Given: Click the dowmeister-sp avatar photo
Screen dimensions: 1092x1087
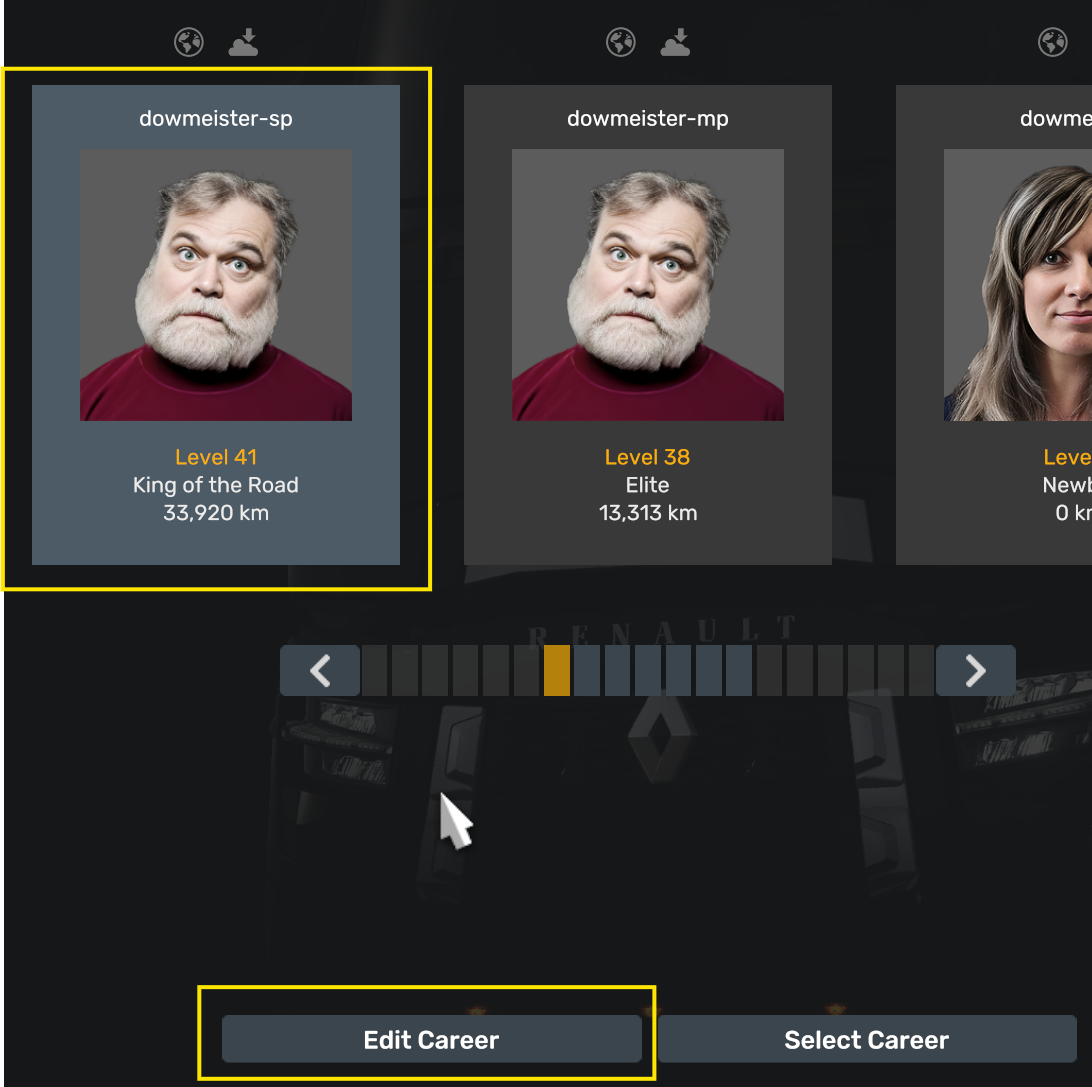Looking at the screenshot, I should pyautogui.click(x=216, y=285).
